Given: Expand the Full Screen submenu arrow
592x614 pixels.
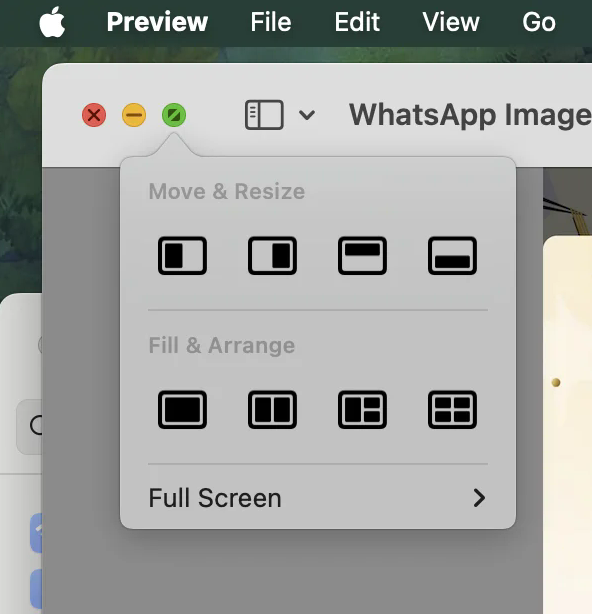Looking at the screenshot, I should point(479,498).
